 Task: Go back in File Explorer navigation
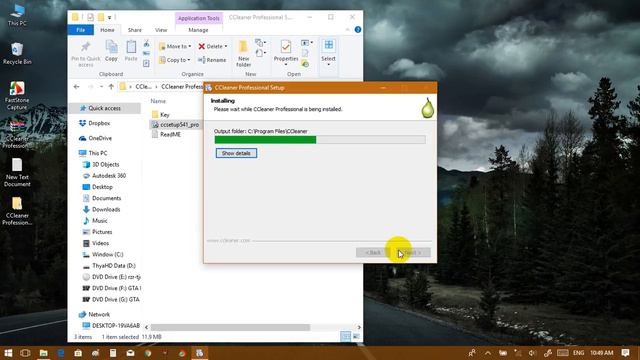click(77, 87)
